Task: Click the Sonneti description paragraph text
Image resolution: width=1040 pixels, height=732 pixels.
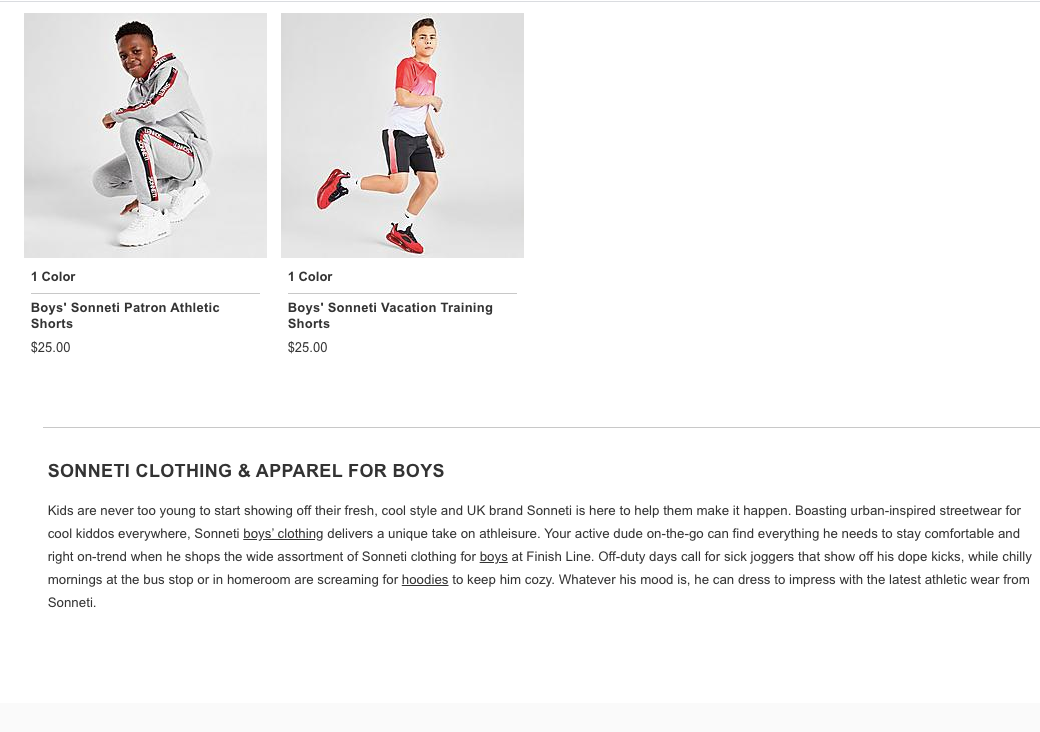Action: tap(540, 556)
